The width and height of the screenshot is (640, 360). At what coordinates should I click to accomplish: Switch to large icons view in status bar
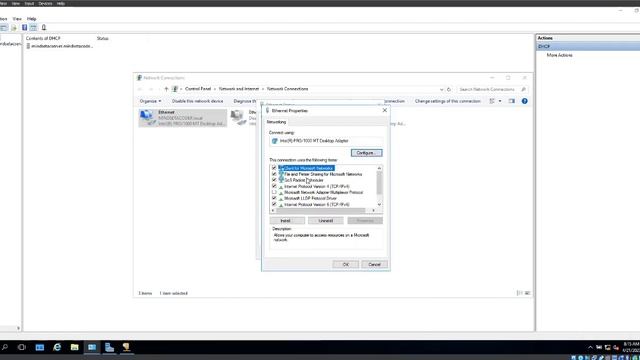point(527,293)
